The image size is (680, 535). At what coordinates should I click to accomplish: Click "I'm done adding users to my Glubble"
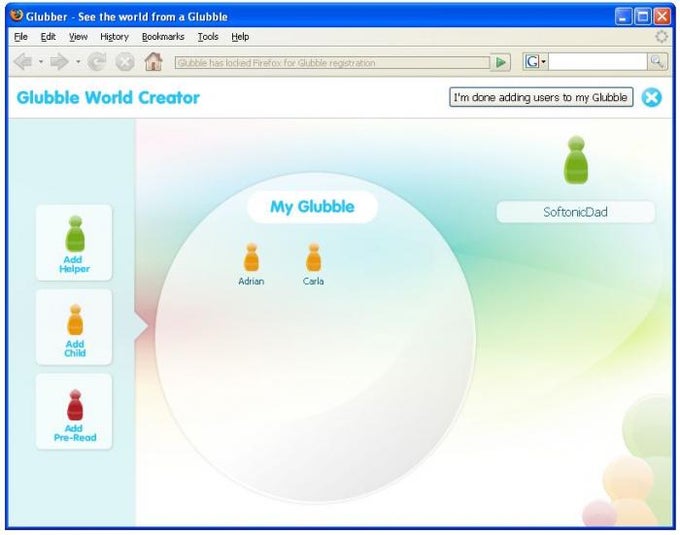[x=541, y=97]
